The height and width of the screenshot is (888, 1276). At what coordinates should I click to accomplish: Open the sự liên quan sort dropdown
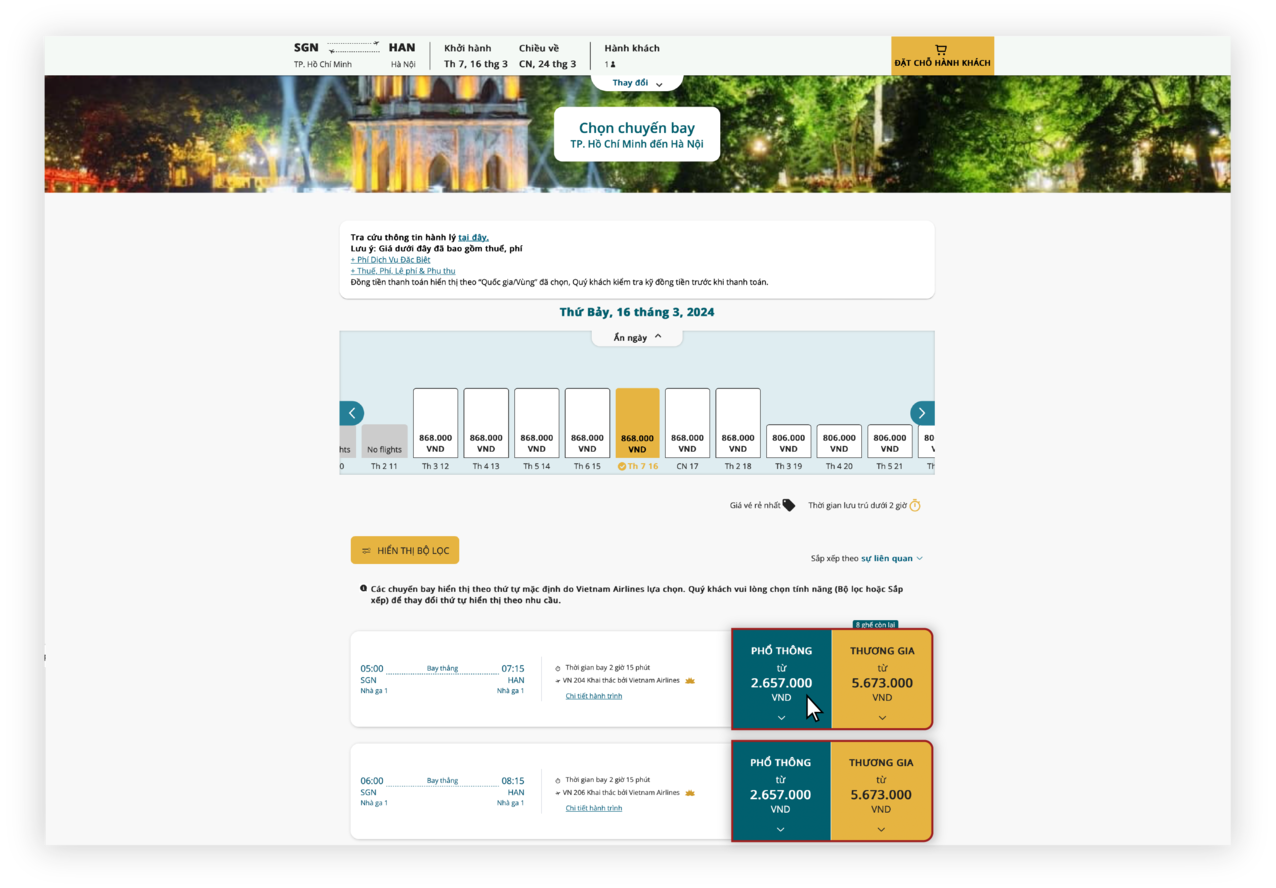(x=890, y=558)
